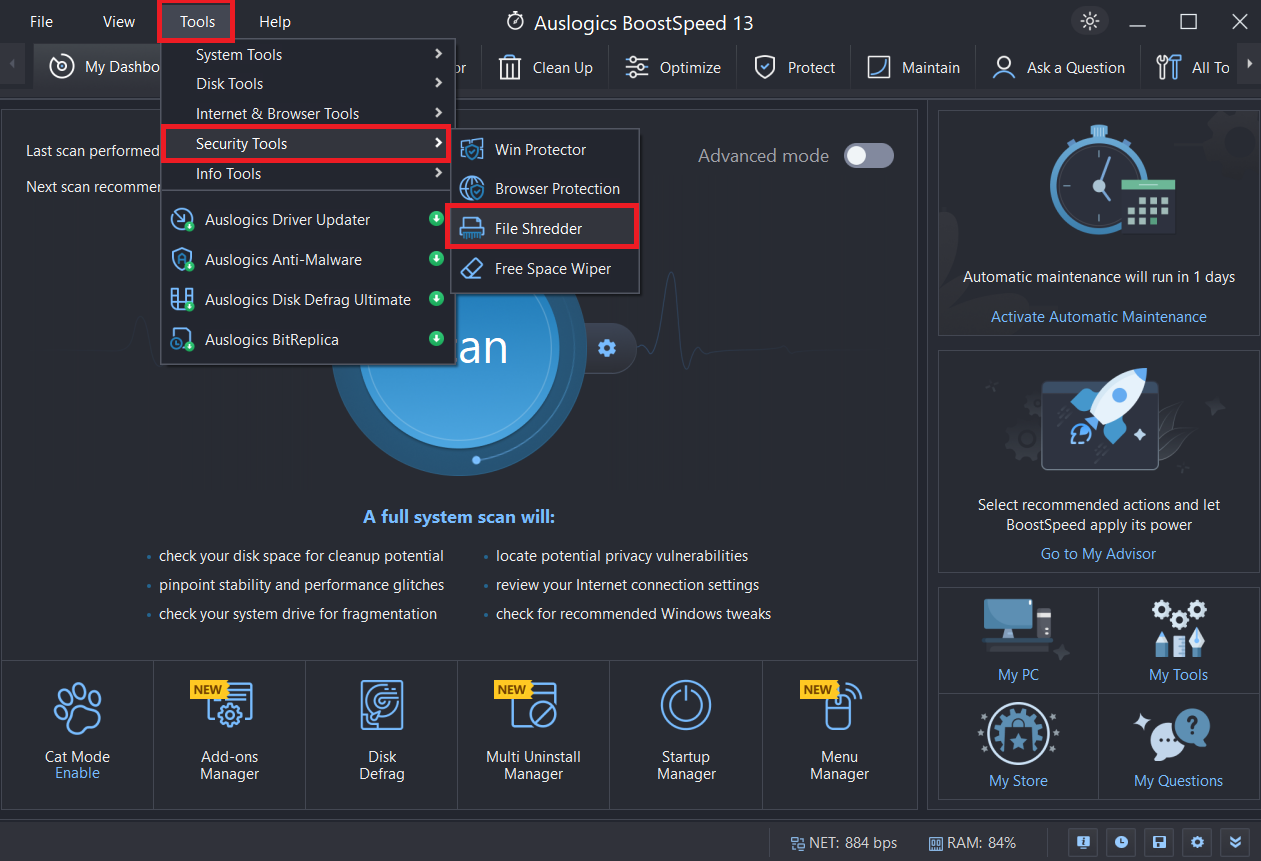
Task: Switch to the Protect tab
Action: tap(795, 67)
